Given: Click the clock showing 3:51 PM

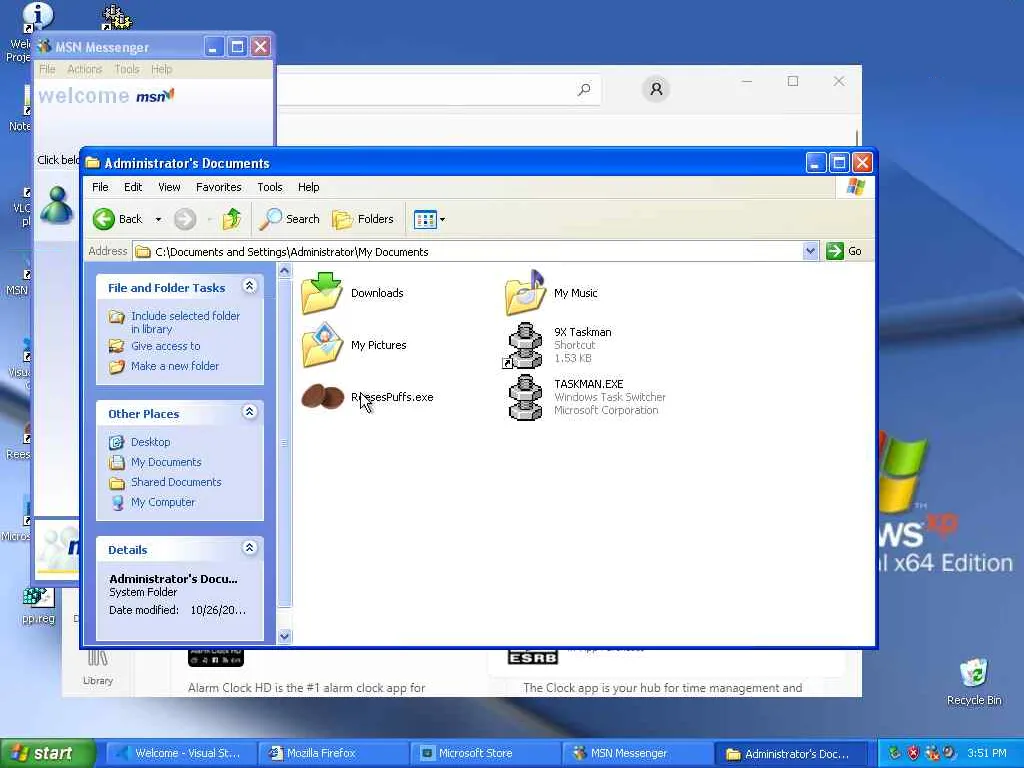Looking at the screenshot, I should point(987,754).
